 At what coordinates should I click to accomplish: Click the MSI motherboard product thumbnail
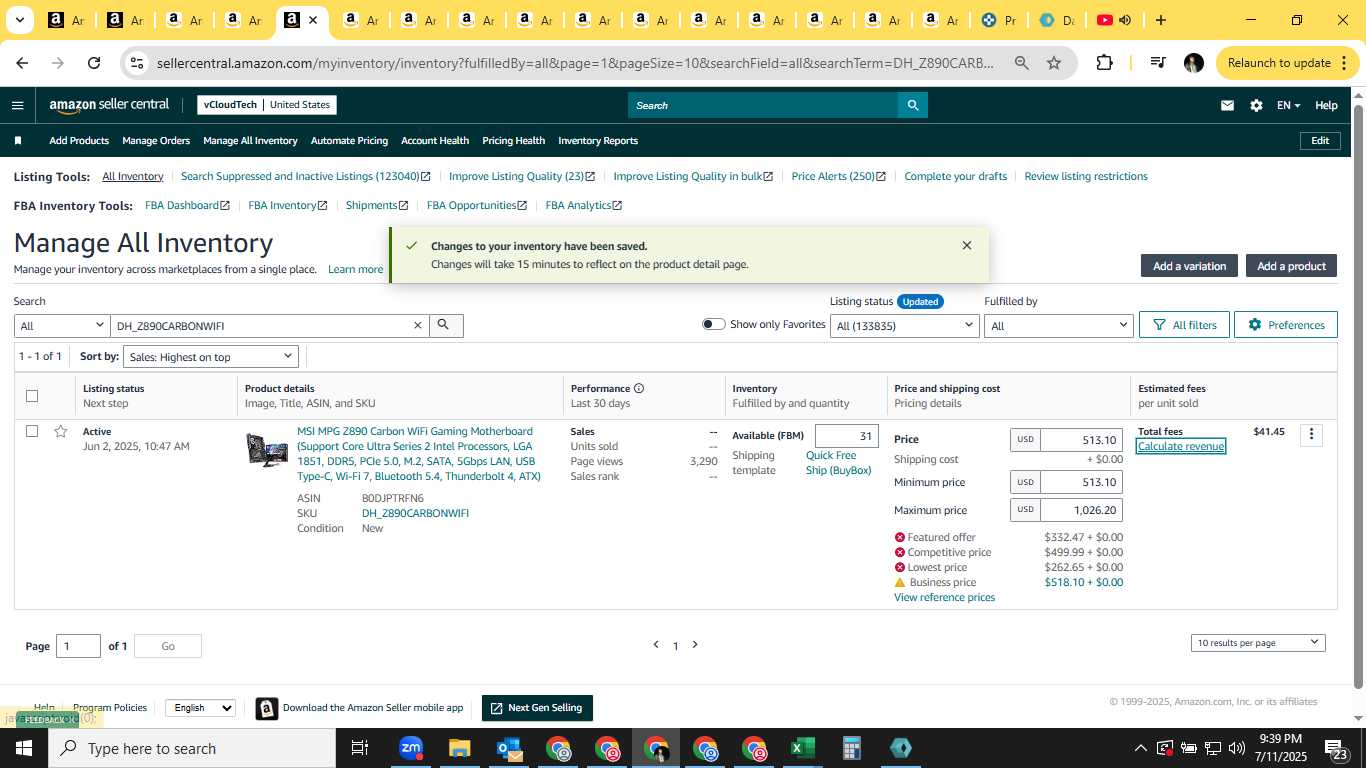tap(266, 450)
